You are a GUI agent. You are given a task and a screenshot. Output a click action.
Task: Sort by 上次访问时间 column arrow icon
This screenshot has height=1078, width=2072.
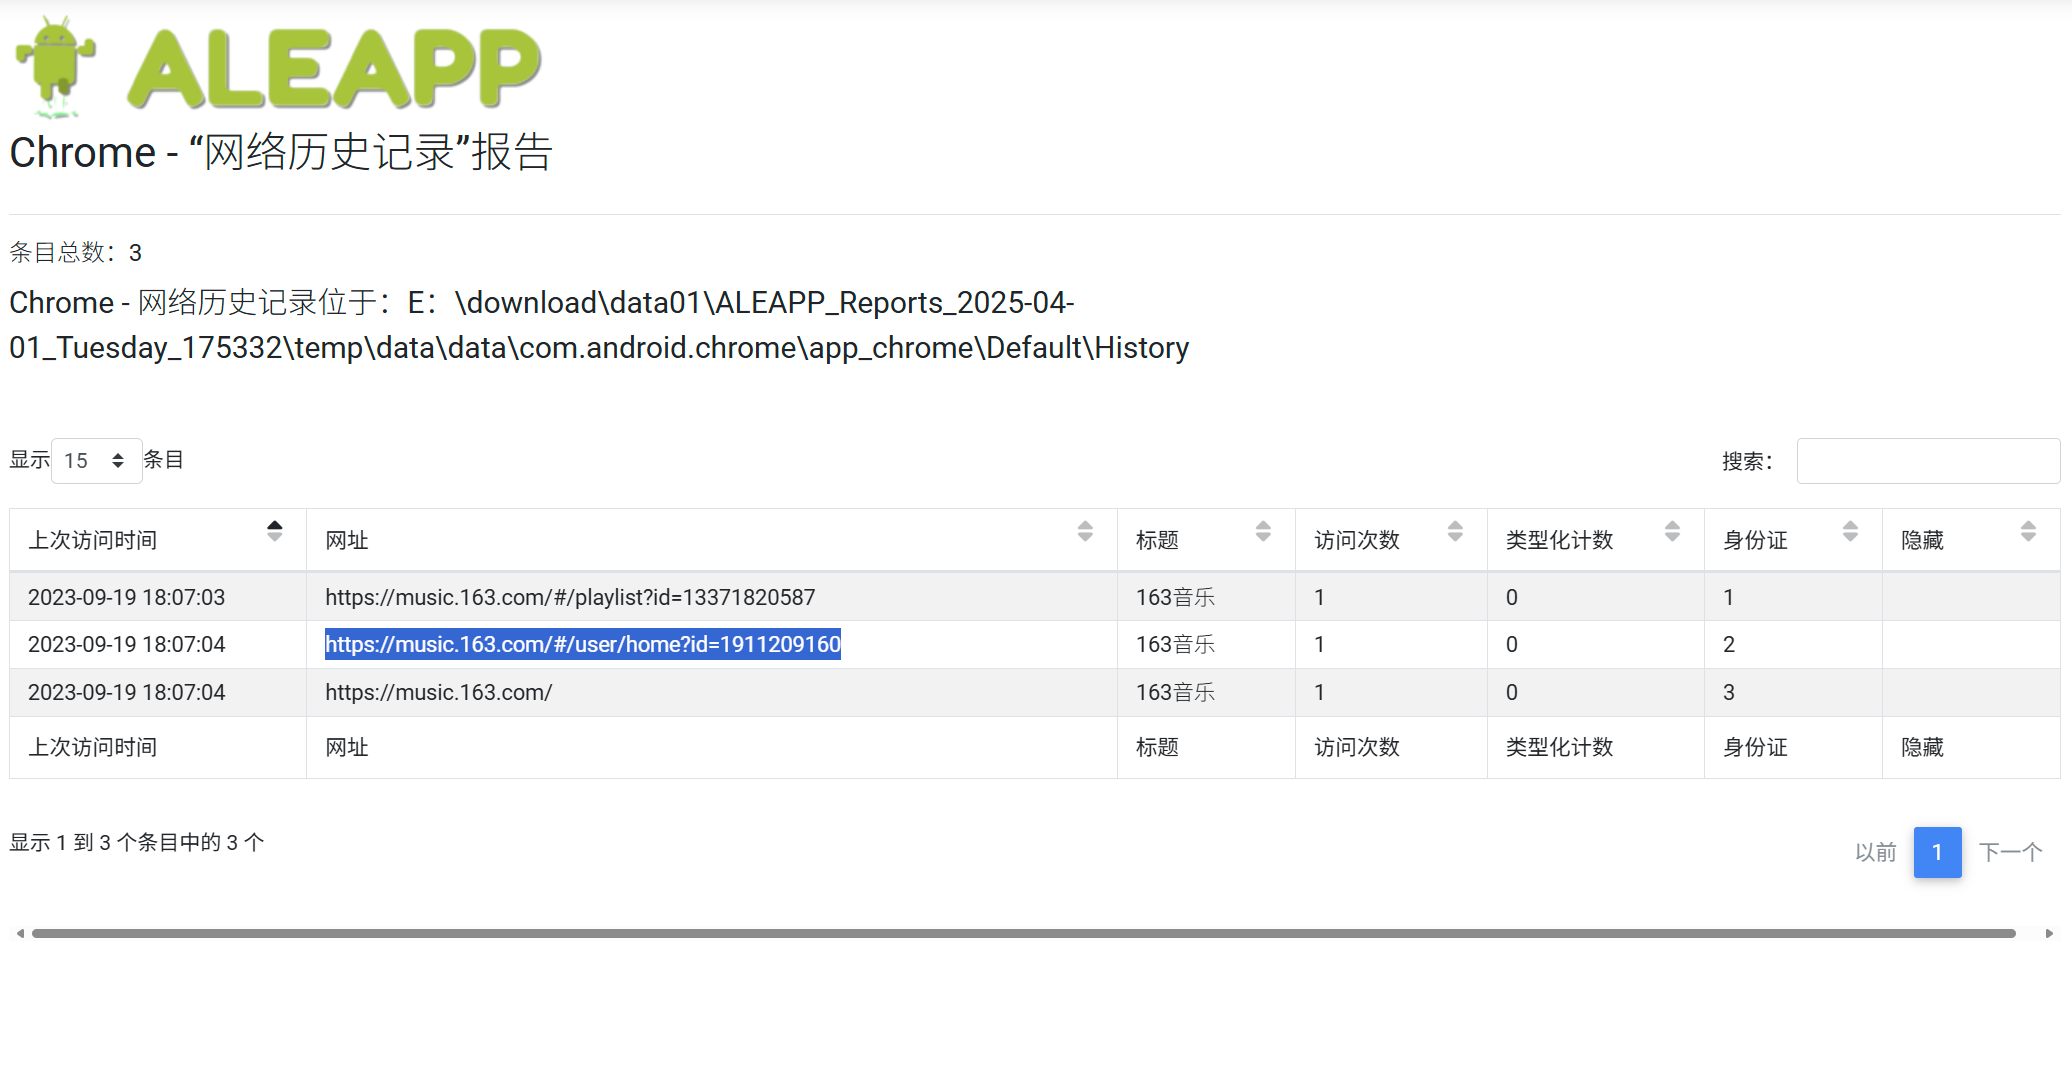coord(275,531)
